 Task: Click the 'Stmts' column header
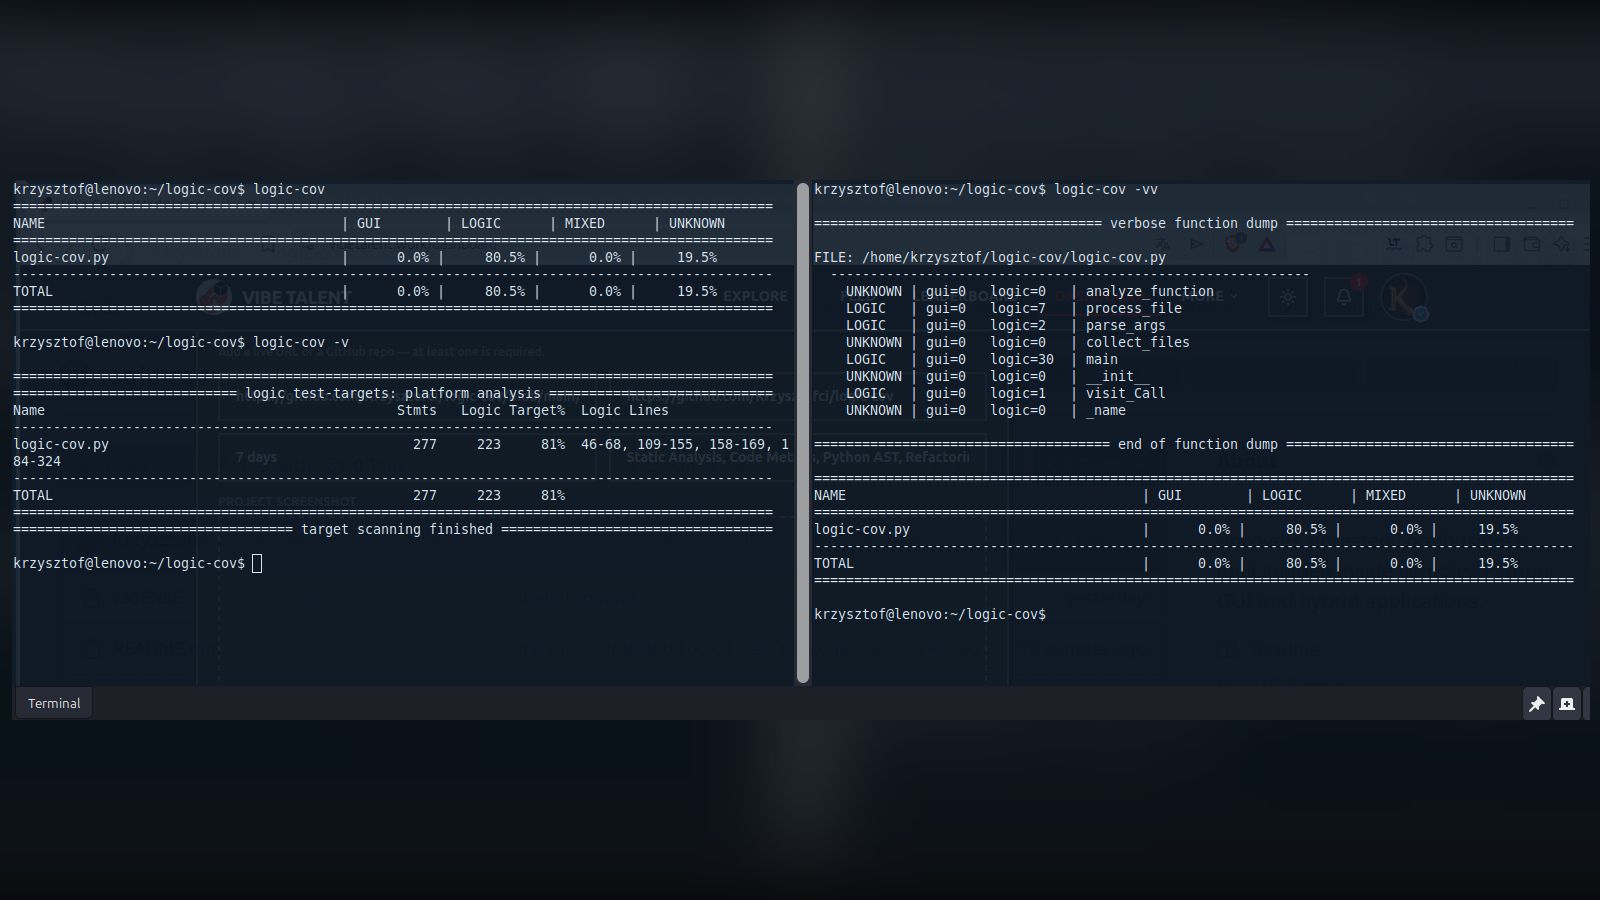(417, 410)
